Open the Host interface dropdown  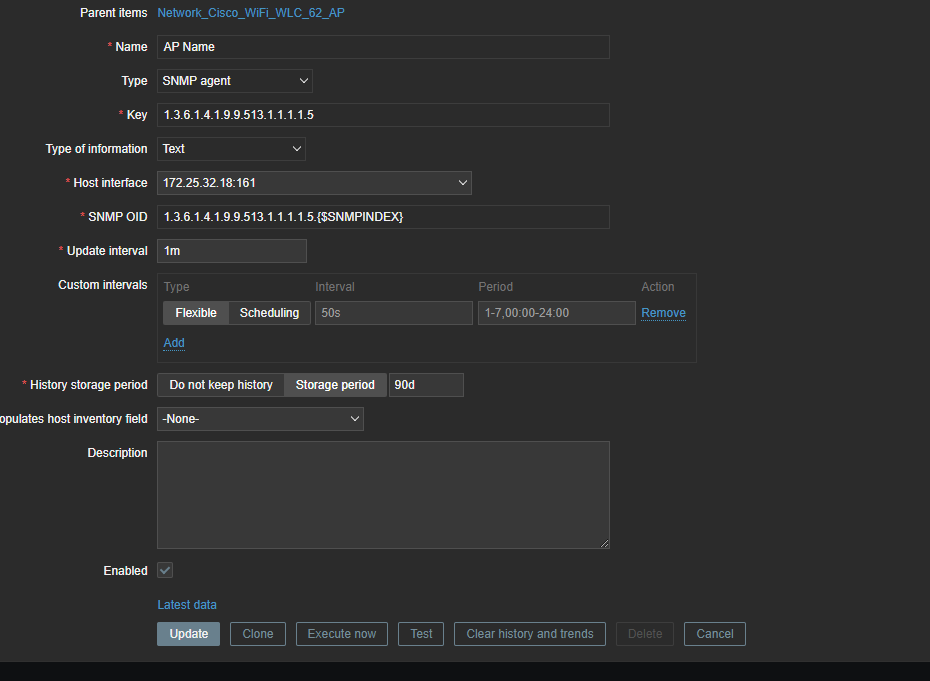[314, 183]
